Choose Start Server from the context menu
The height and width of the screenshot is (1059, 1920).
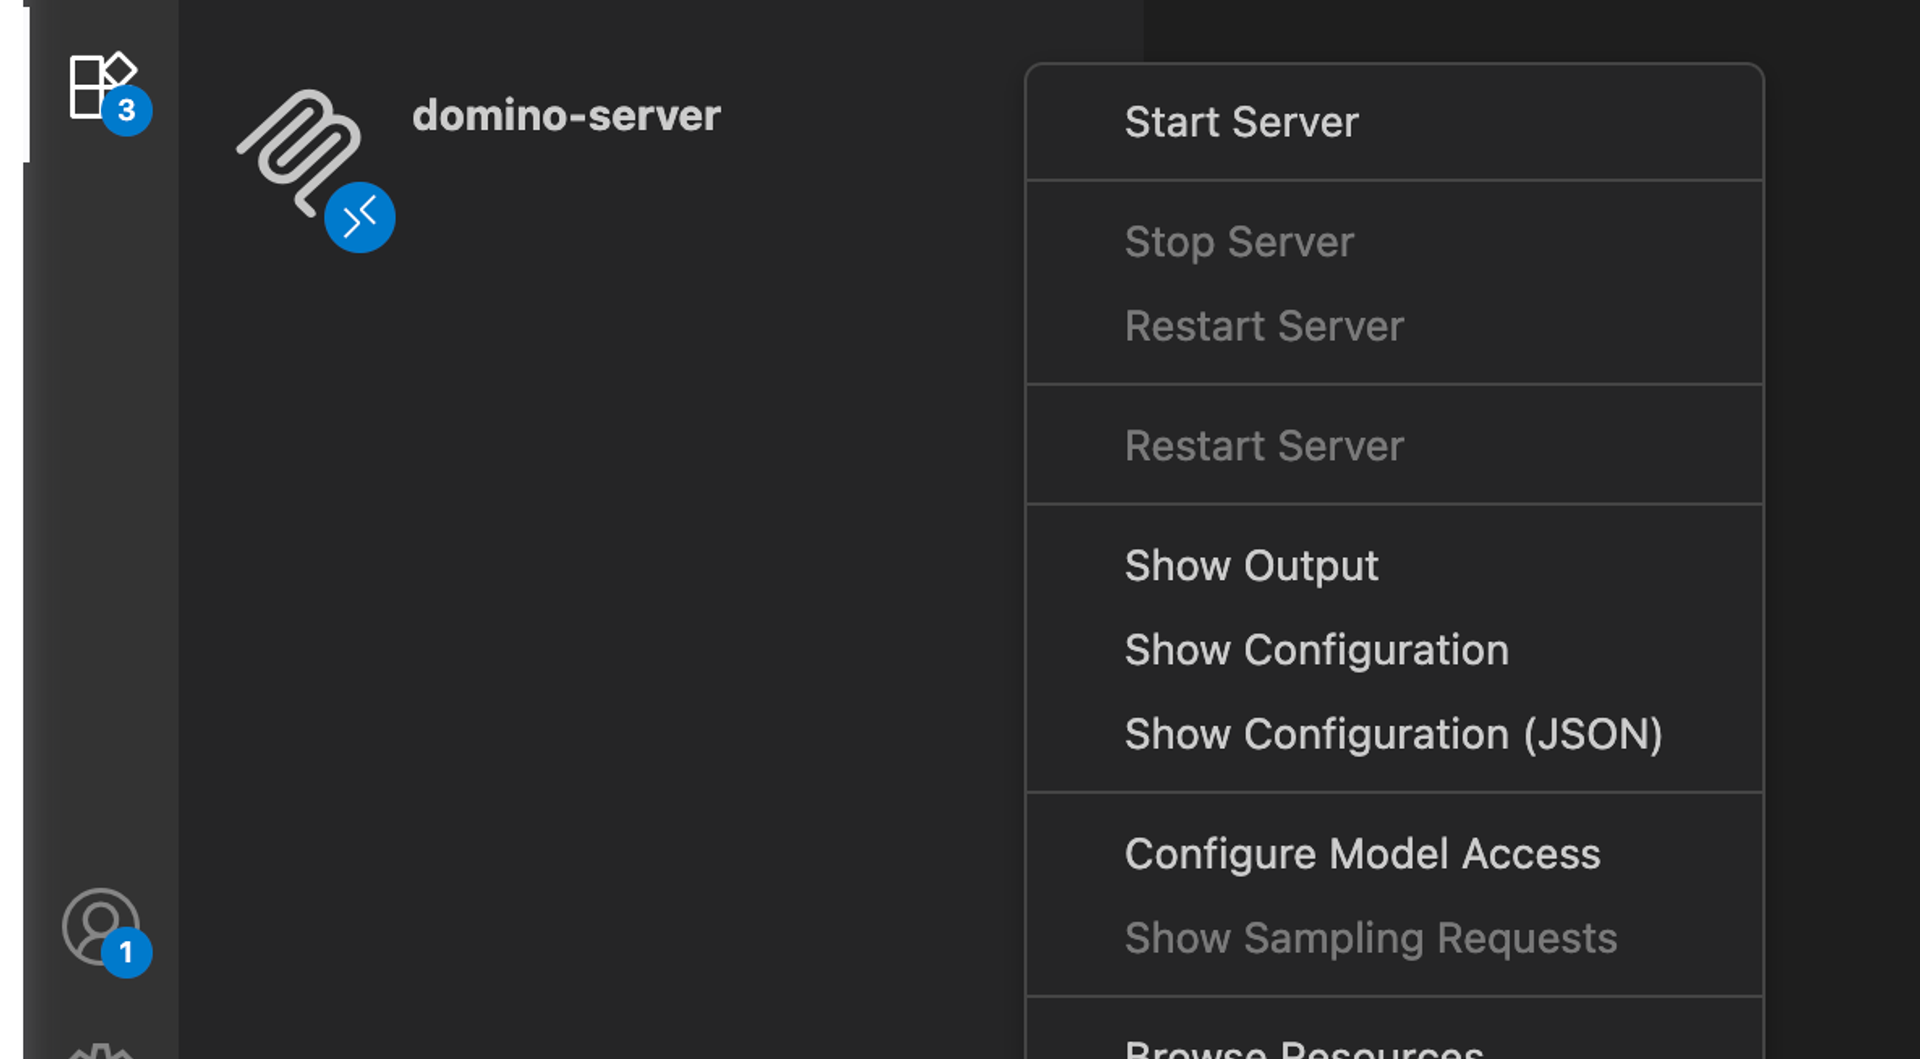pyautogui.click(x=1394, y=122)
